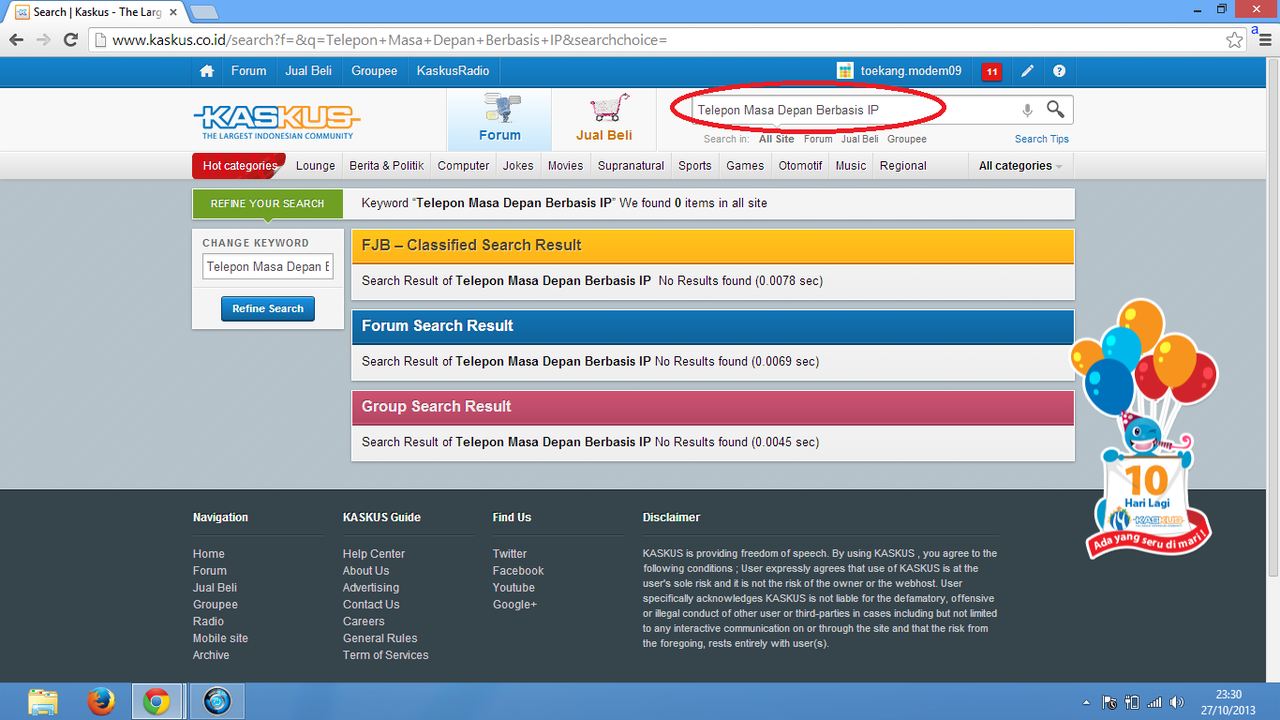Open Archive footer link
This screenshot has height=720, width=1280.
click(211, 655)
